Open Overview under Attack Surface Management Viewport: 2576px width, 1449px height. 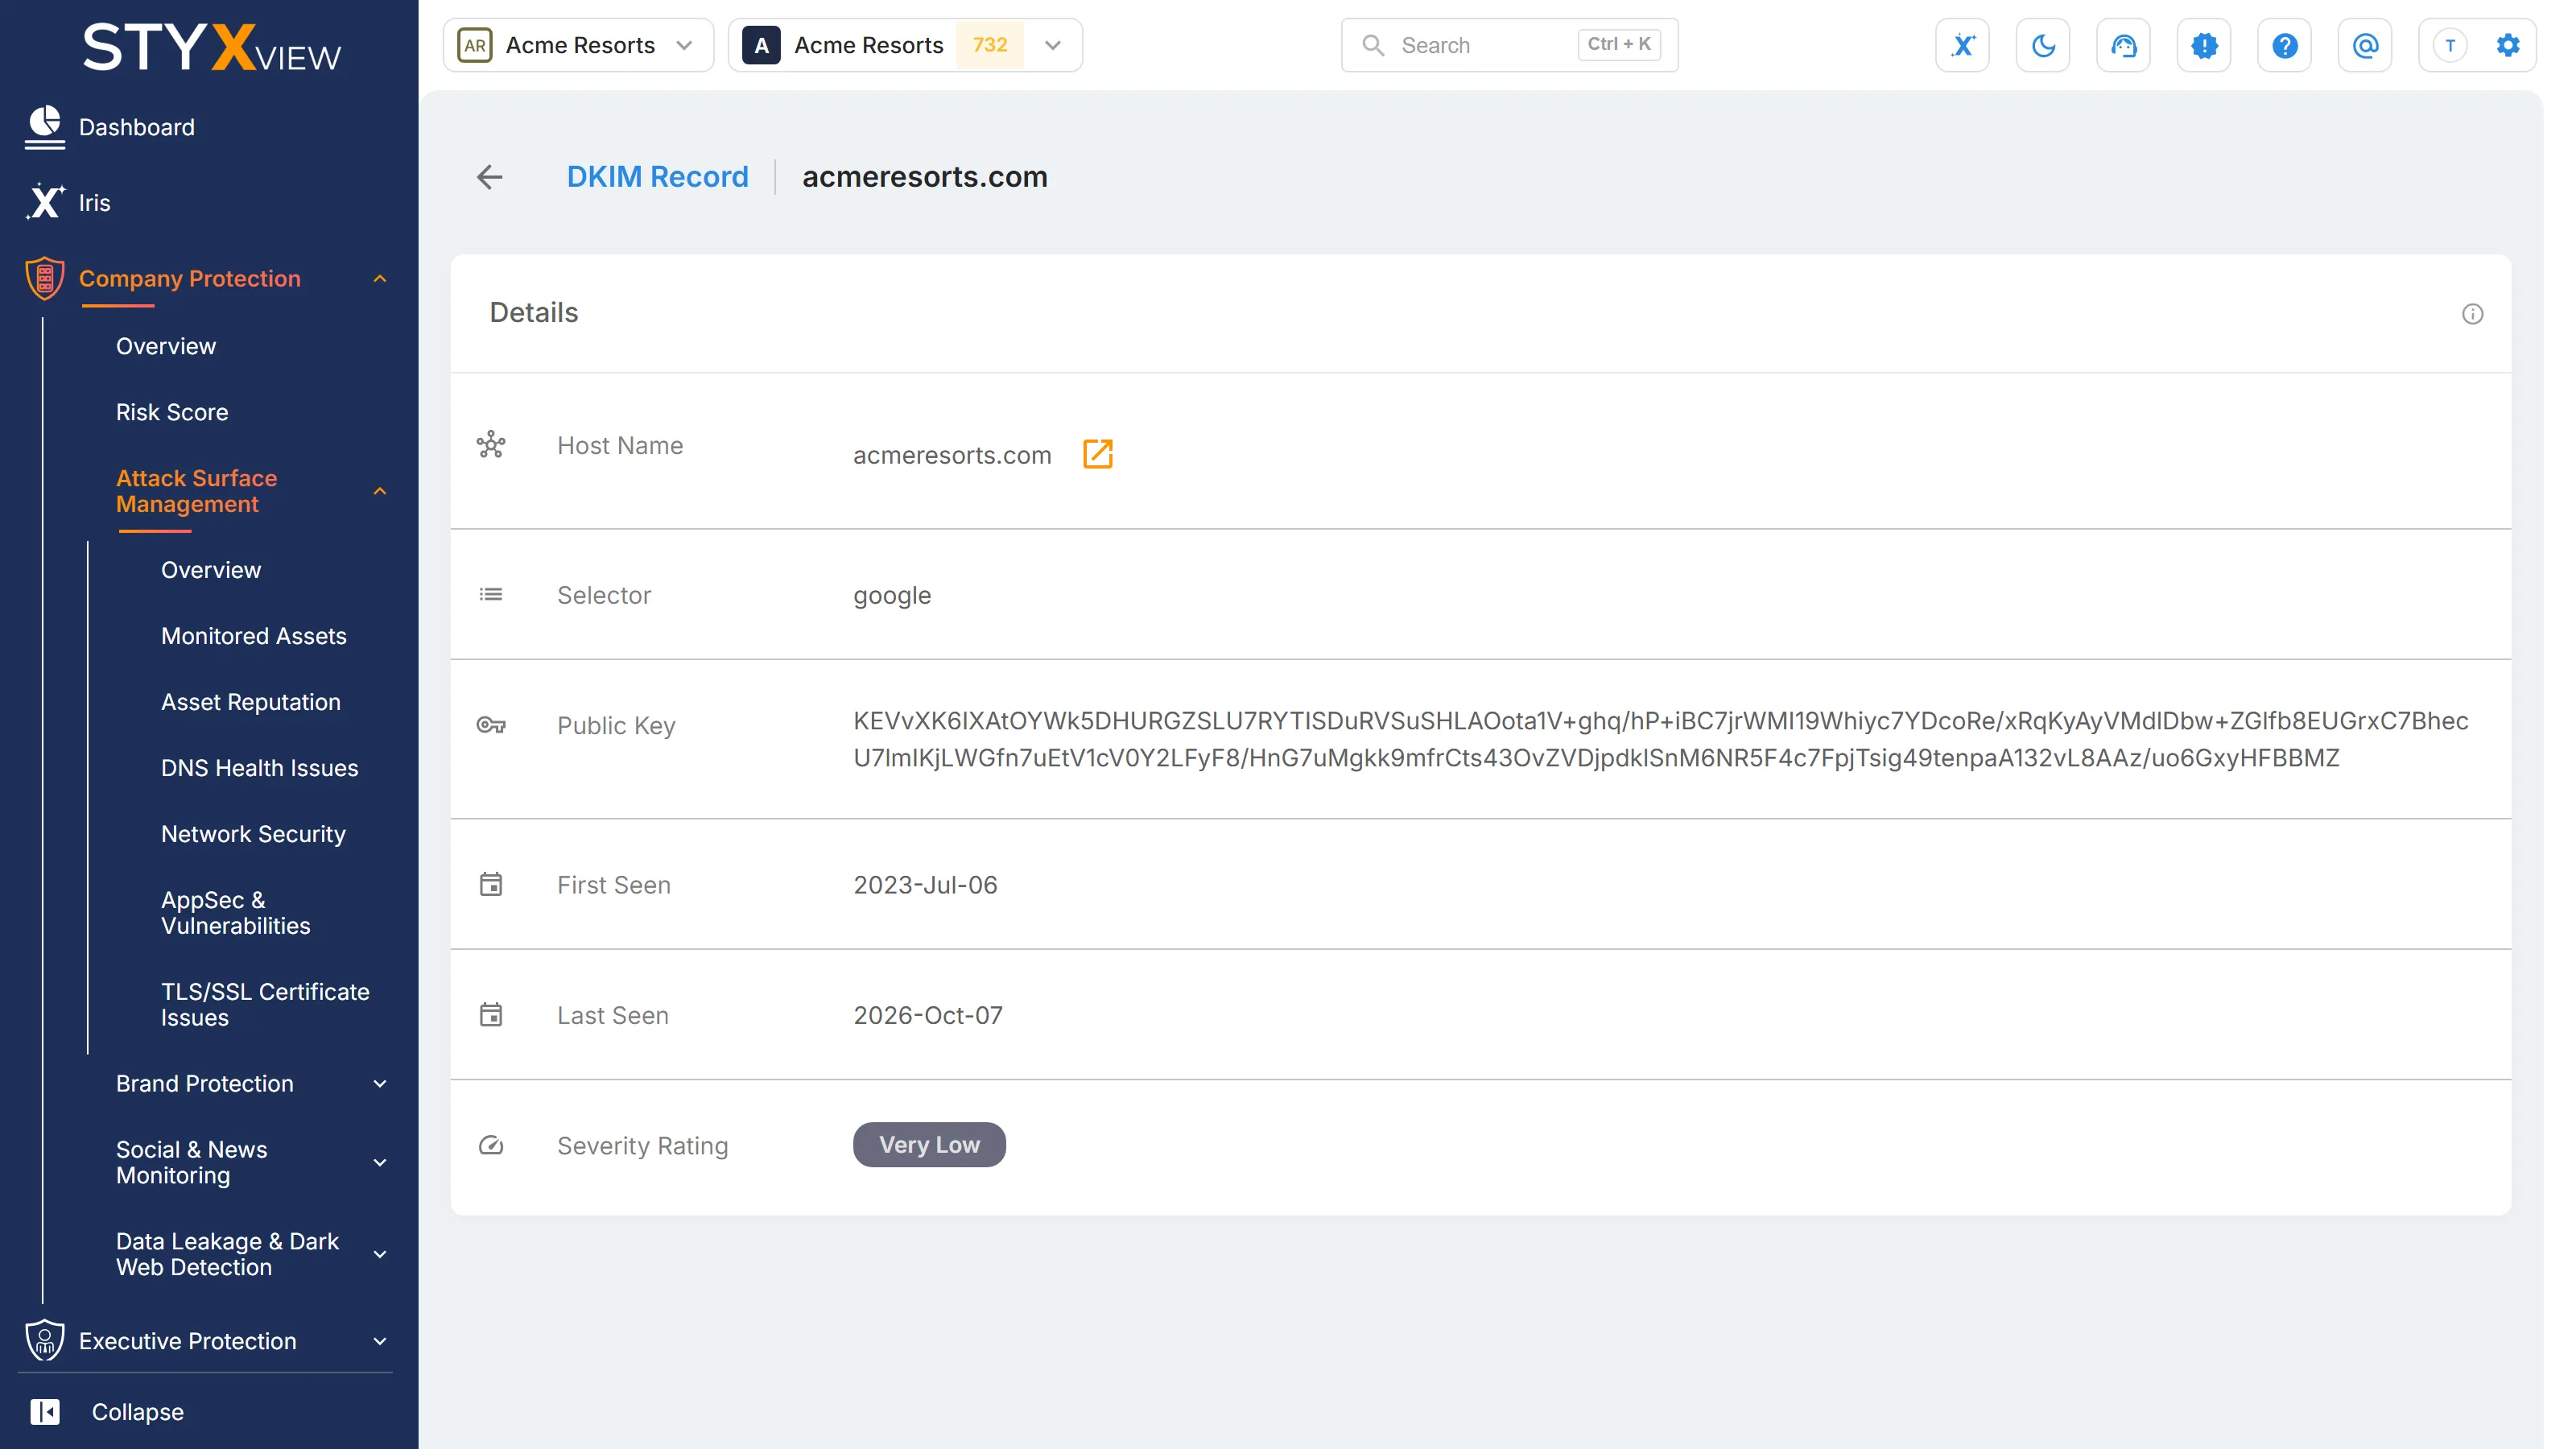[211, 570]
